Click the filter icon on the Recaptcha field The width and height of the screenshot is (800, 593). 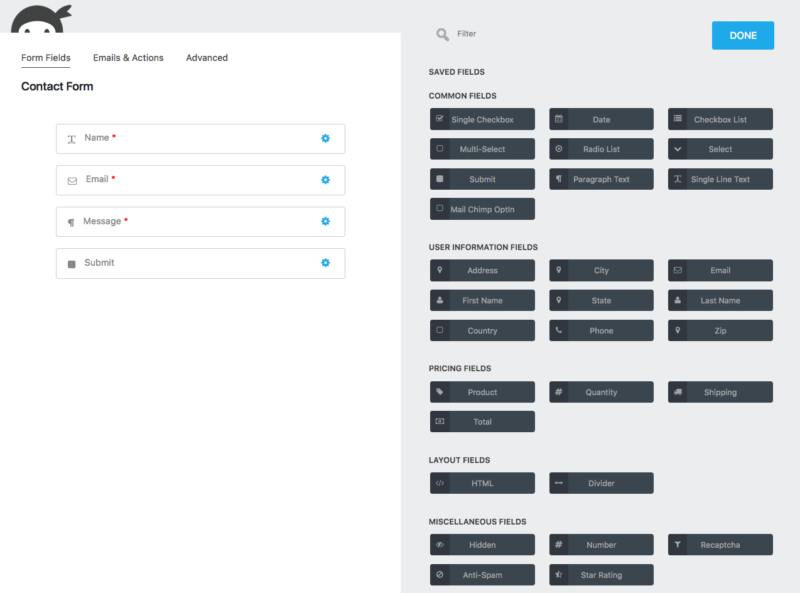point(679,544)
